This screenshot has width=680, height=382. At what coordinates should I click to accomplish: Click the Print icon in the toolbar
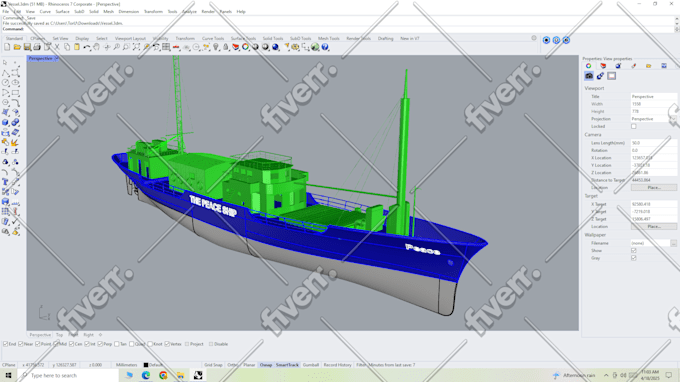(x=37, y=47)
